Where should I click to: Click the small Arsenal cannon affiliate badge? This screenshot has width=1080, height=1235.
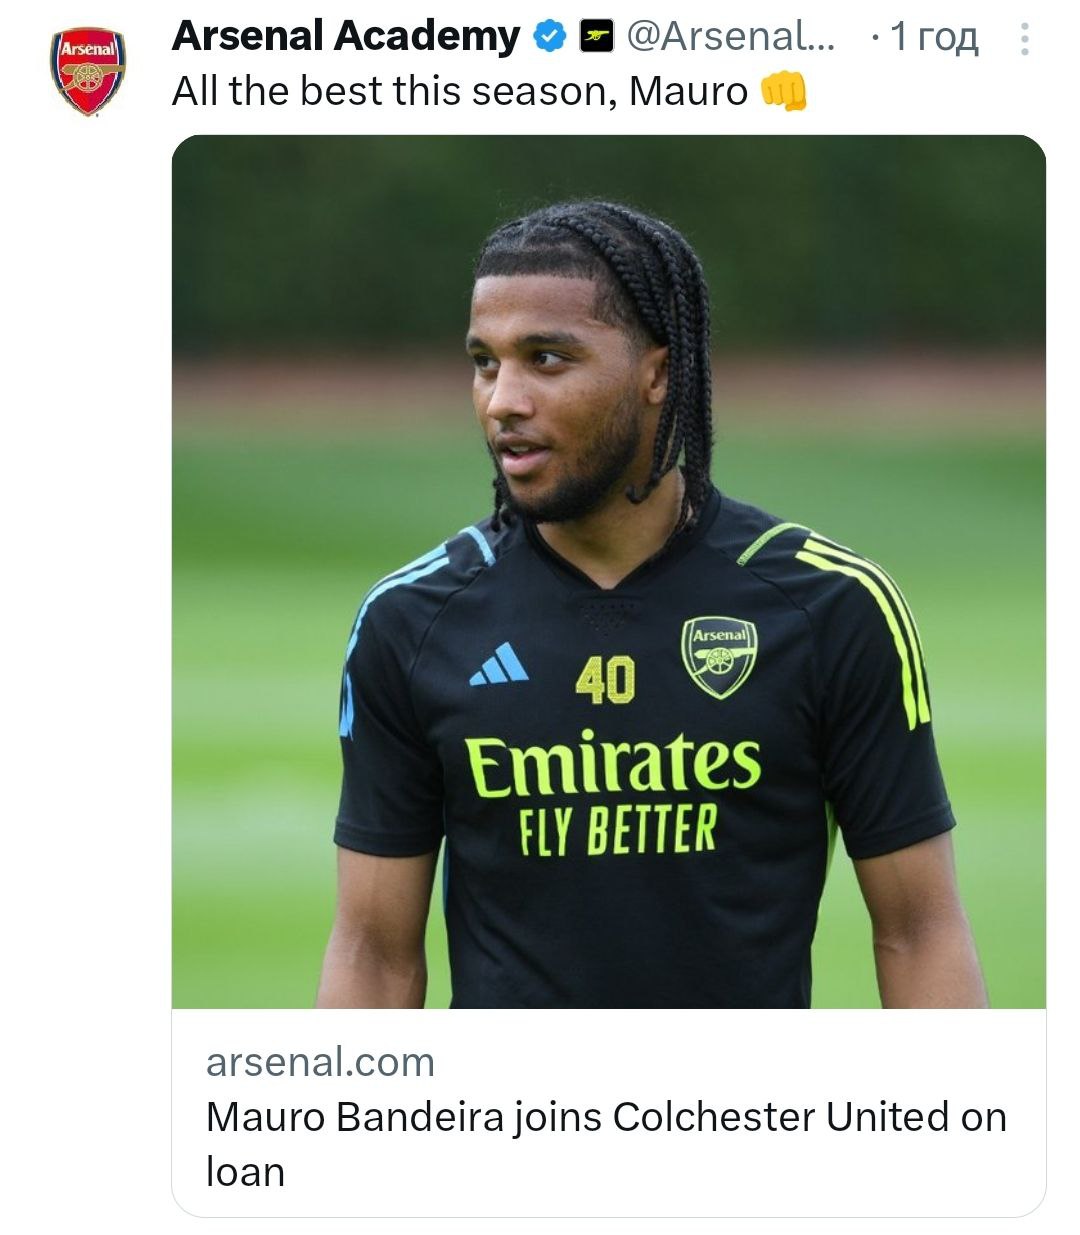coord(598,37)
